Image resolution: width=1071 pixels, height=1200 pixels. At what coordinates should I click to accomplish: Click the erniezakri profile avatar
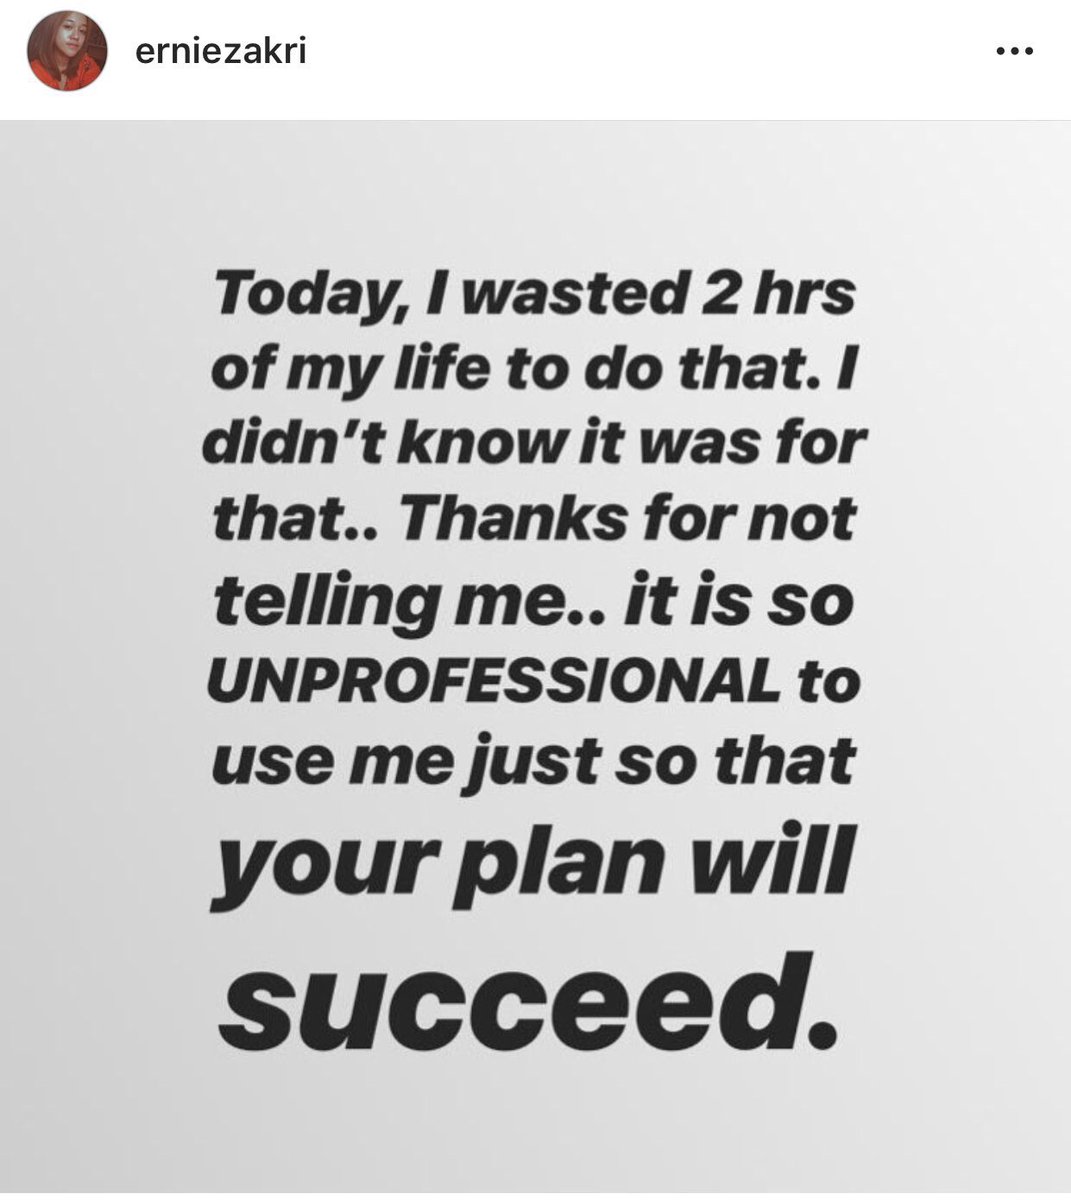(68, 53)
